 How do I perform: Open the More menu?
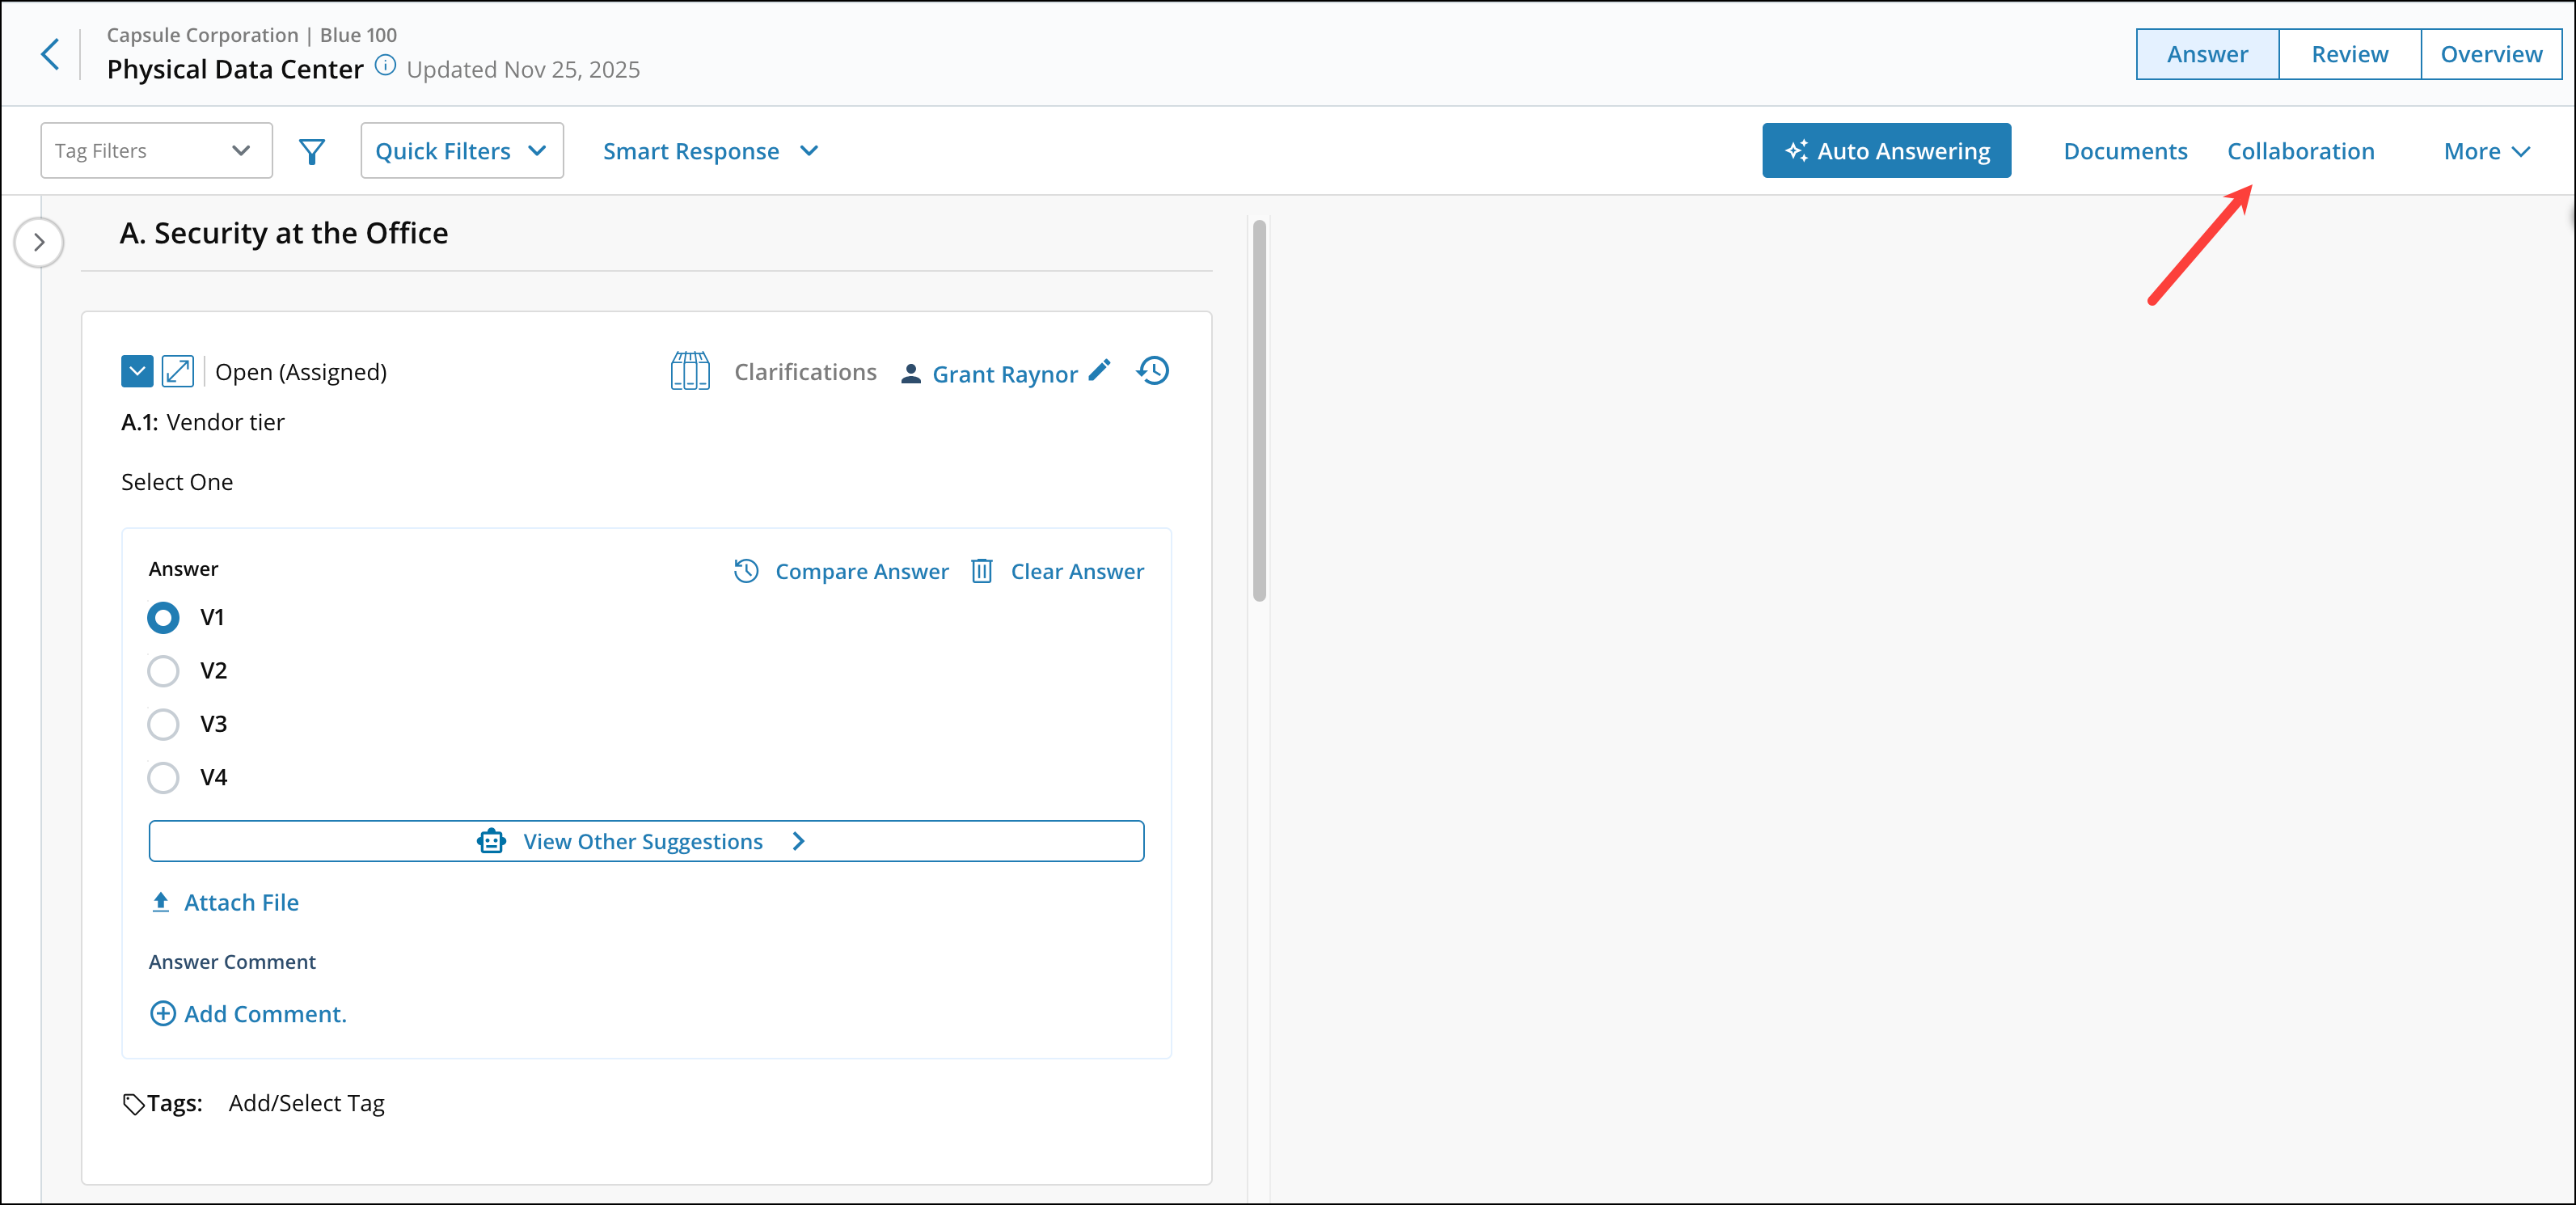(x=2485, y=150)
